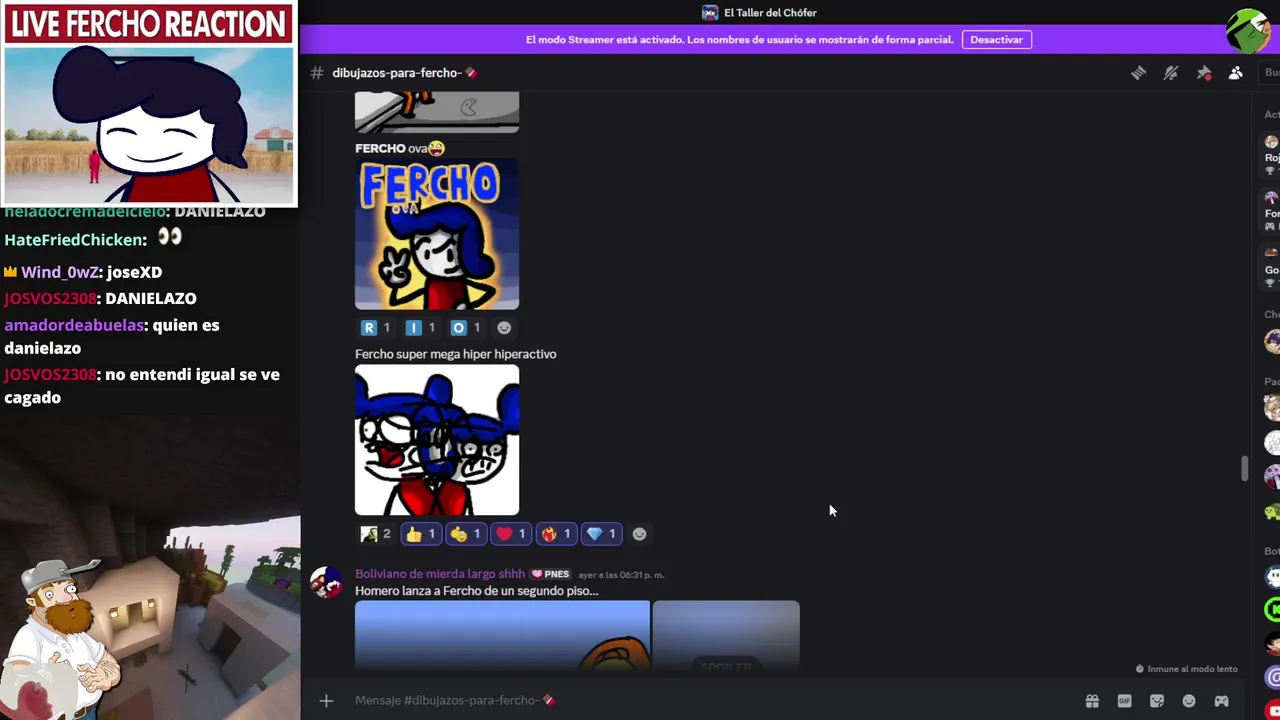
Task: Open the sticker picker
Action: pyautogui.click(x=1157, y=701)
